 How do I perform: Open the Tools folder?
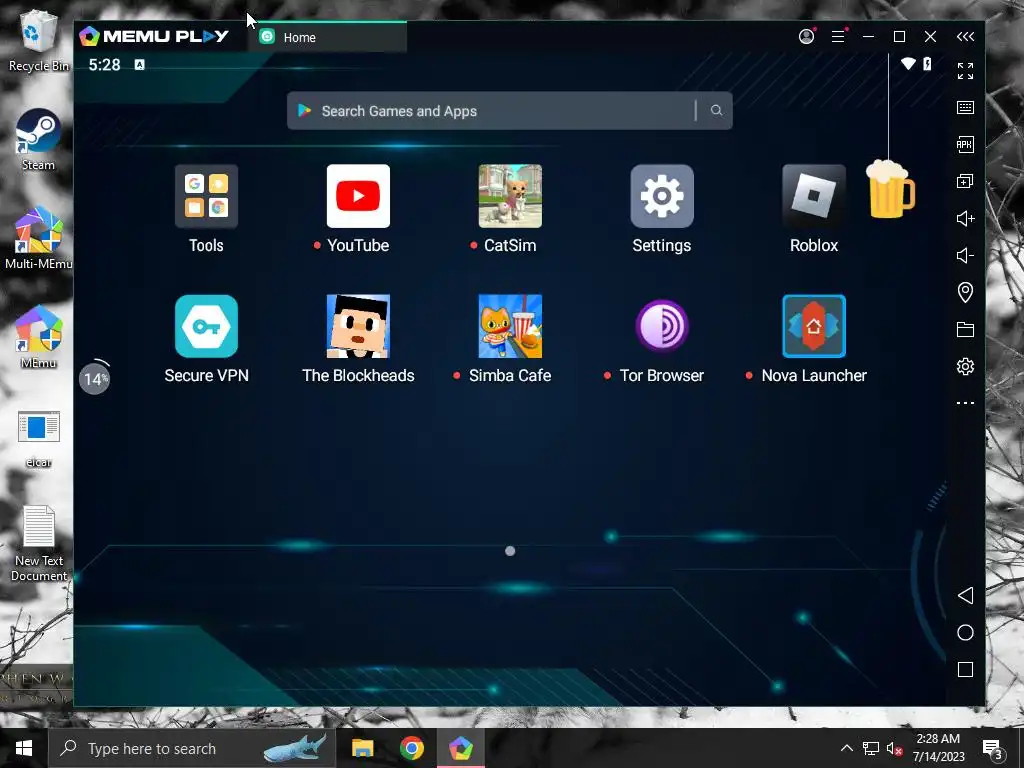point(206,196)
